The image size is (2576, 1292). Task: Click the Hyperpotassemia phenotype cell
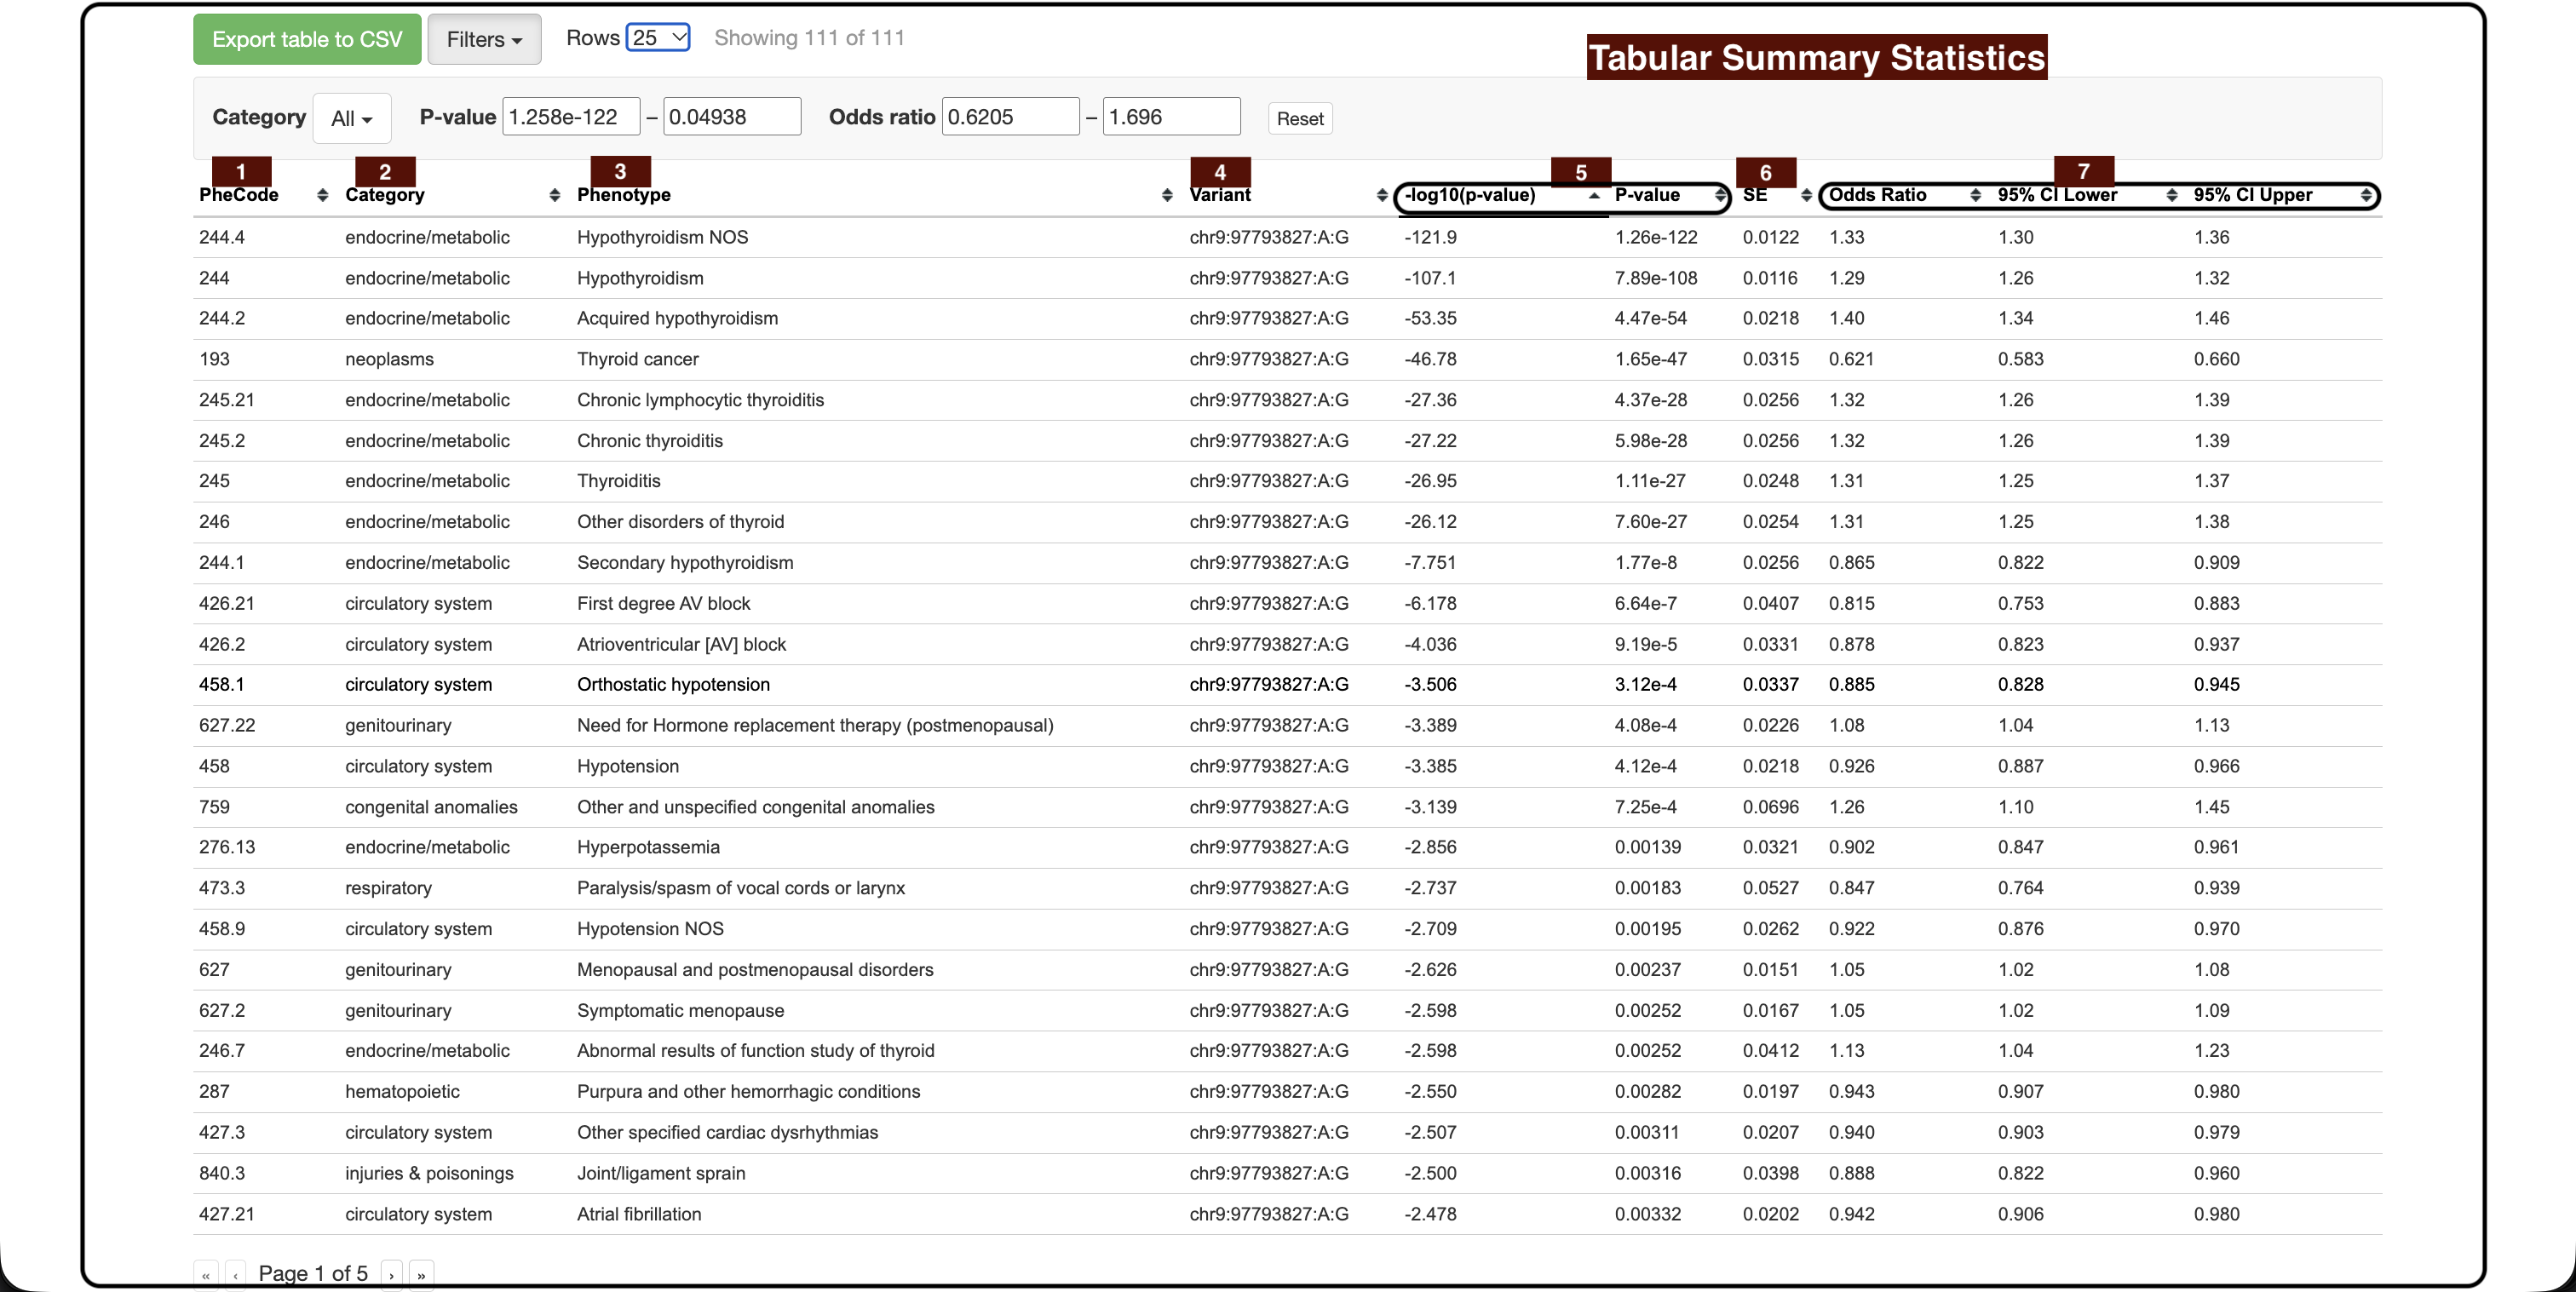(648, 847)
